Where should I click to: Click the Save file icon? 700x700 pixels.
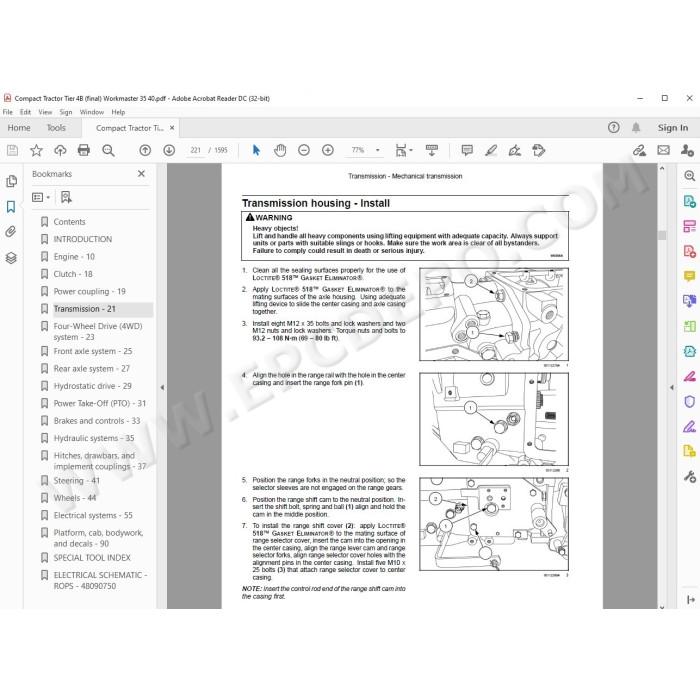click(x=12, y=150)
